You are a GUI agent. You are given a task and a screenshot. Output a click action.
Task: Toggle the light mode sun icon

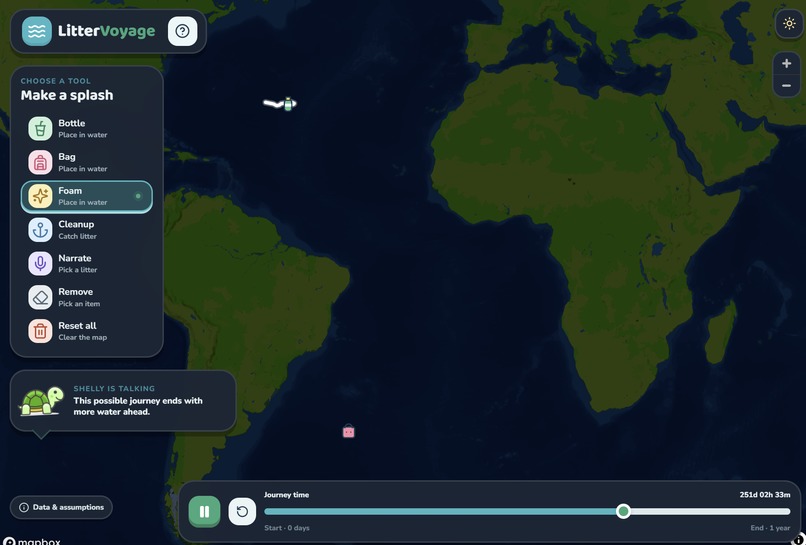(x=789, y=24)
